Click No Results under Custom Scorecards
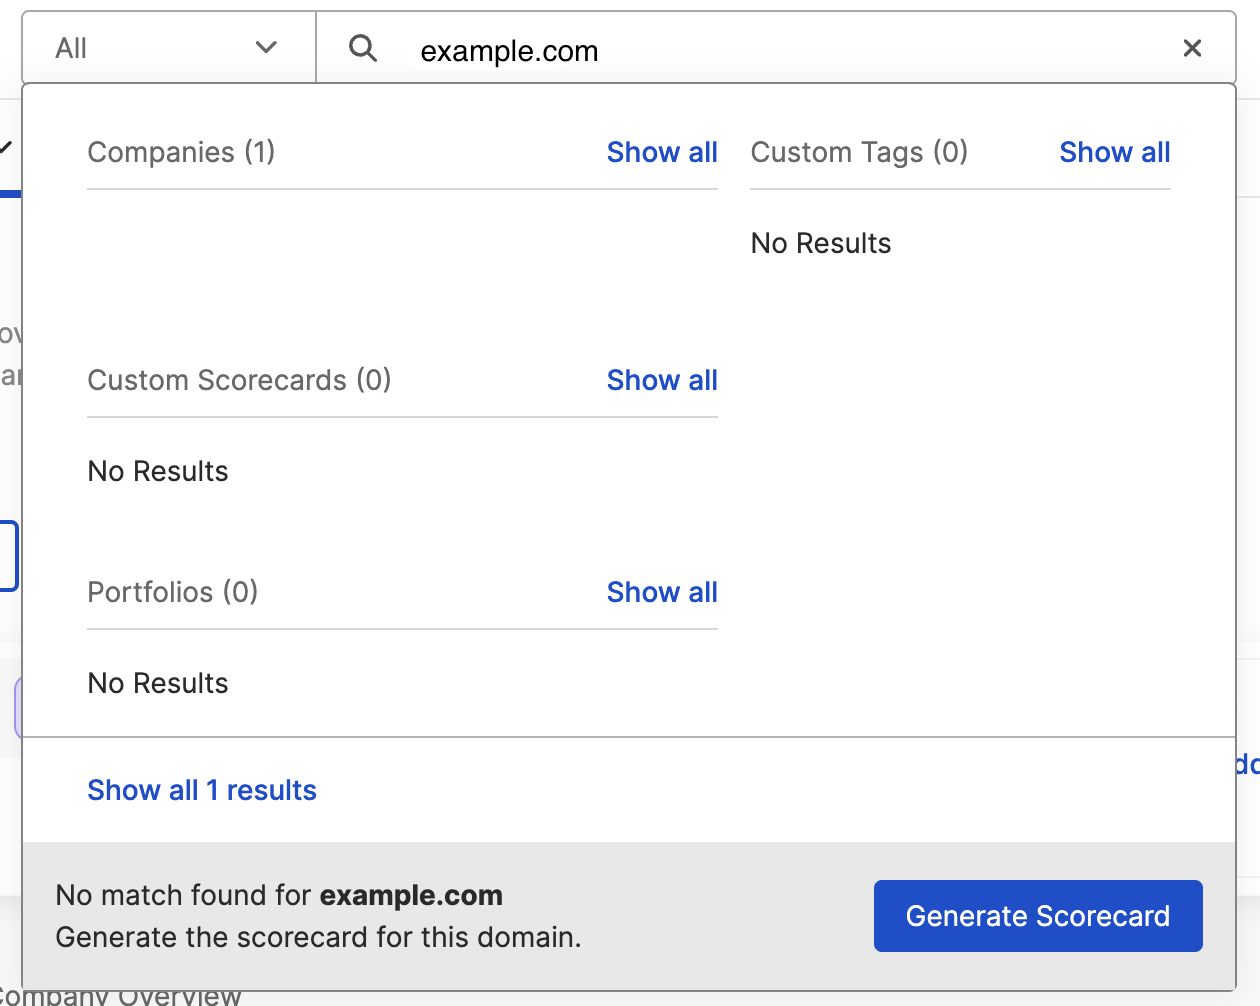 point(158,471)
